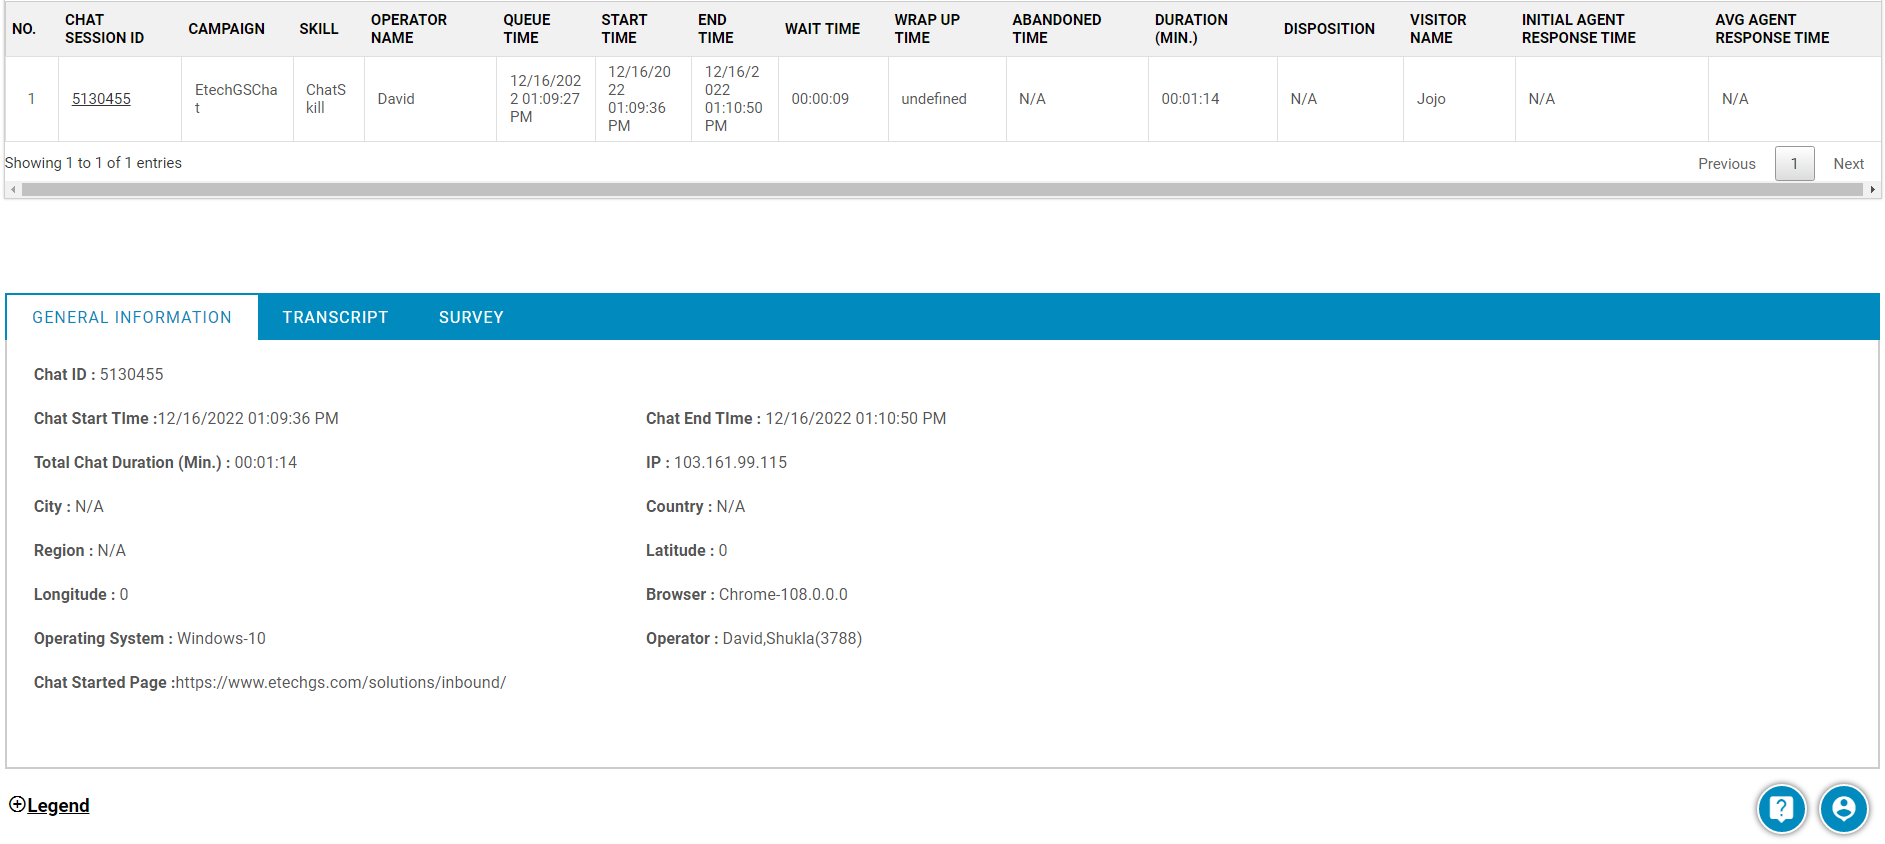Switch to the Transcript tab

pyautogui.click(x=335, y=317)
